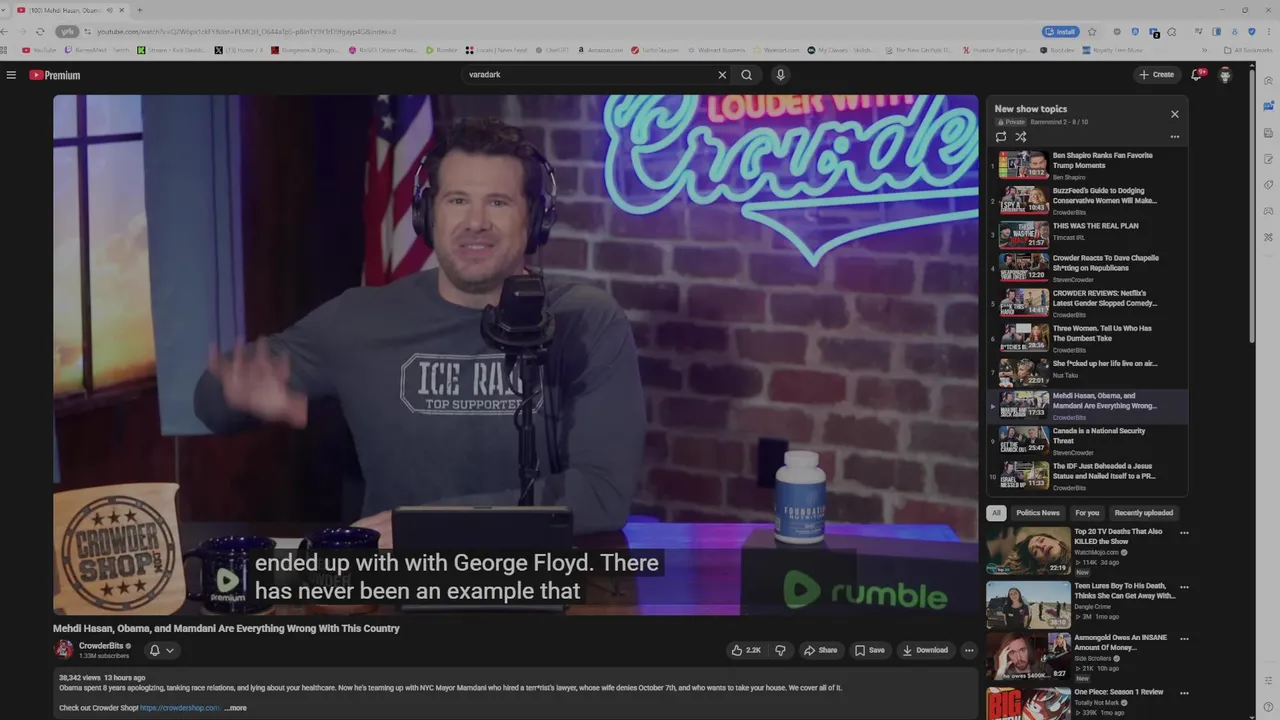Open CROWDER REVIEWS Netflix's Latest video
Image resolution: width=1280 pixels, height=720 pixels.
(x=1088, y=305)
